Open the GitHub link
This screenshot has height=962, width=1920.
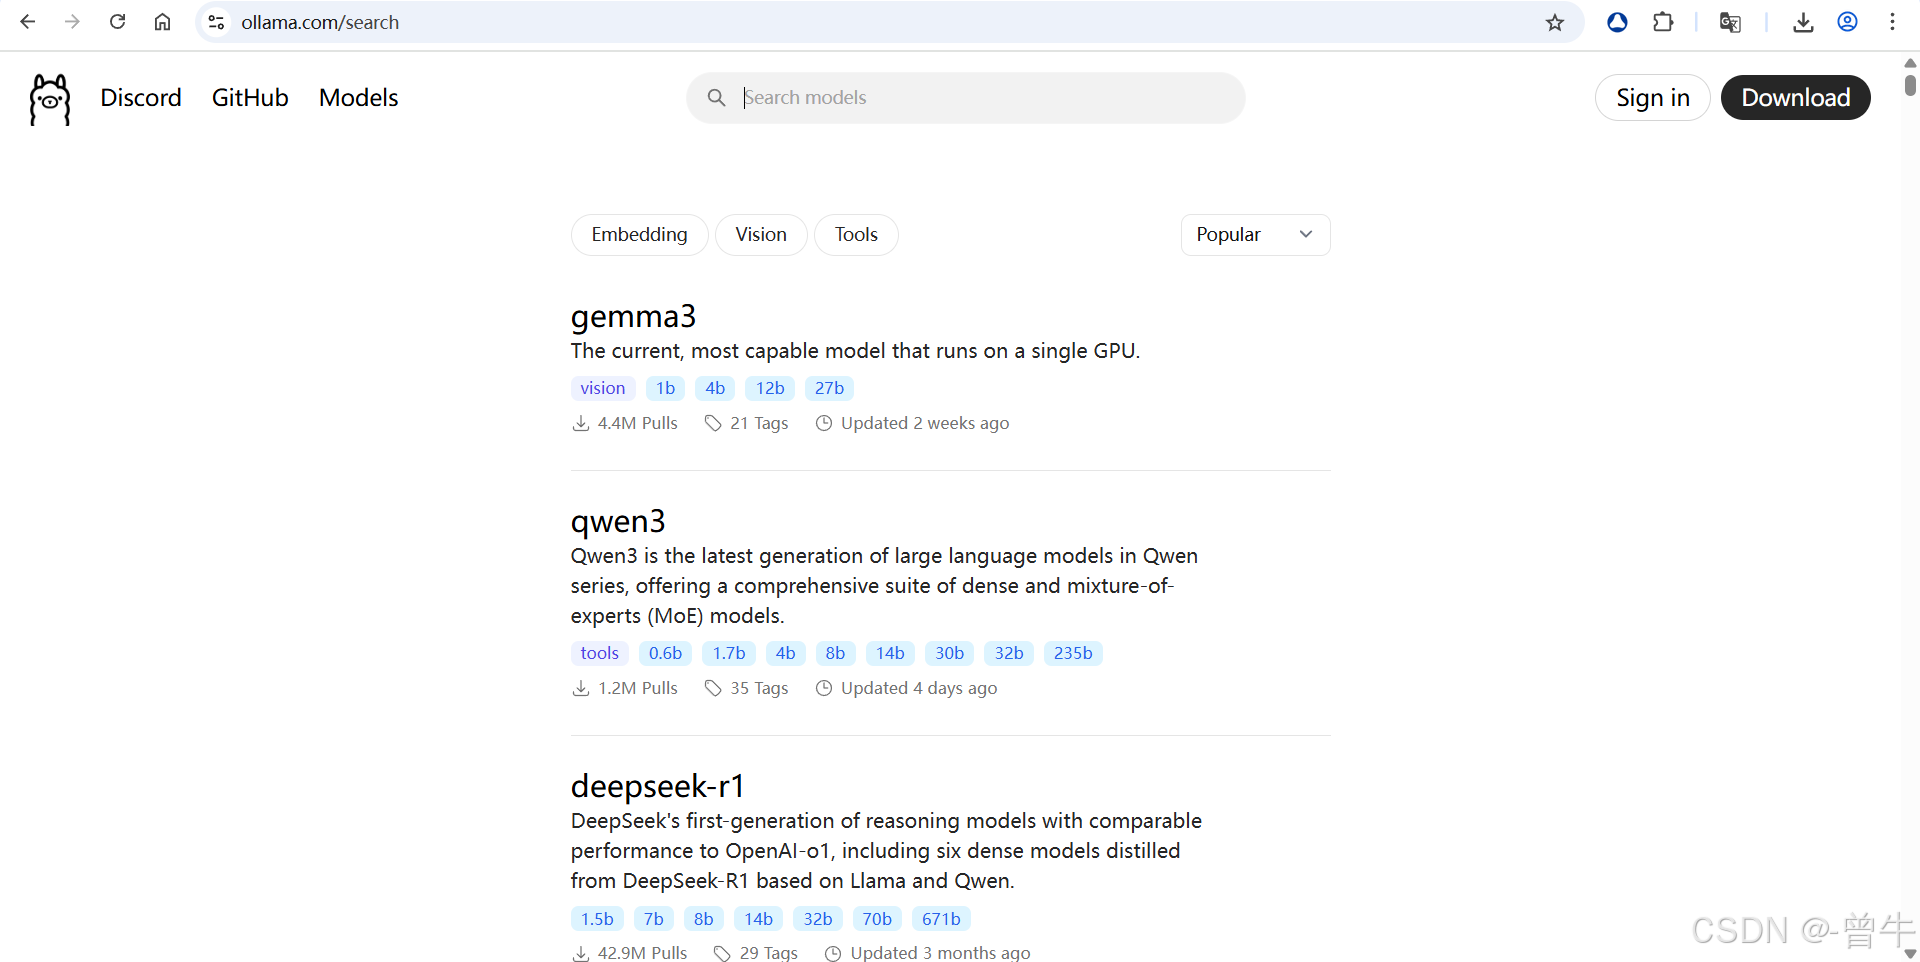(250, 98)
